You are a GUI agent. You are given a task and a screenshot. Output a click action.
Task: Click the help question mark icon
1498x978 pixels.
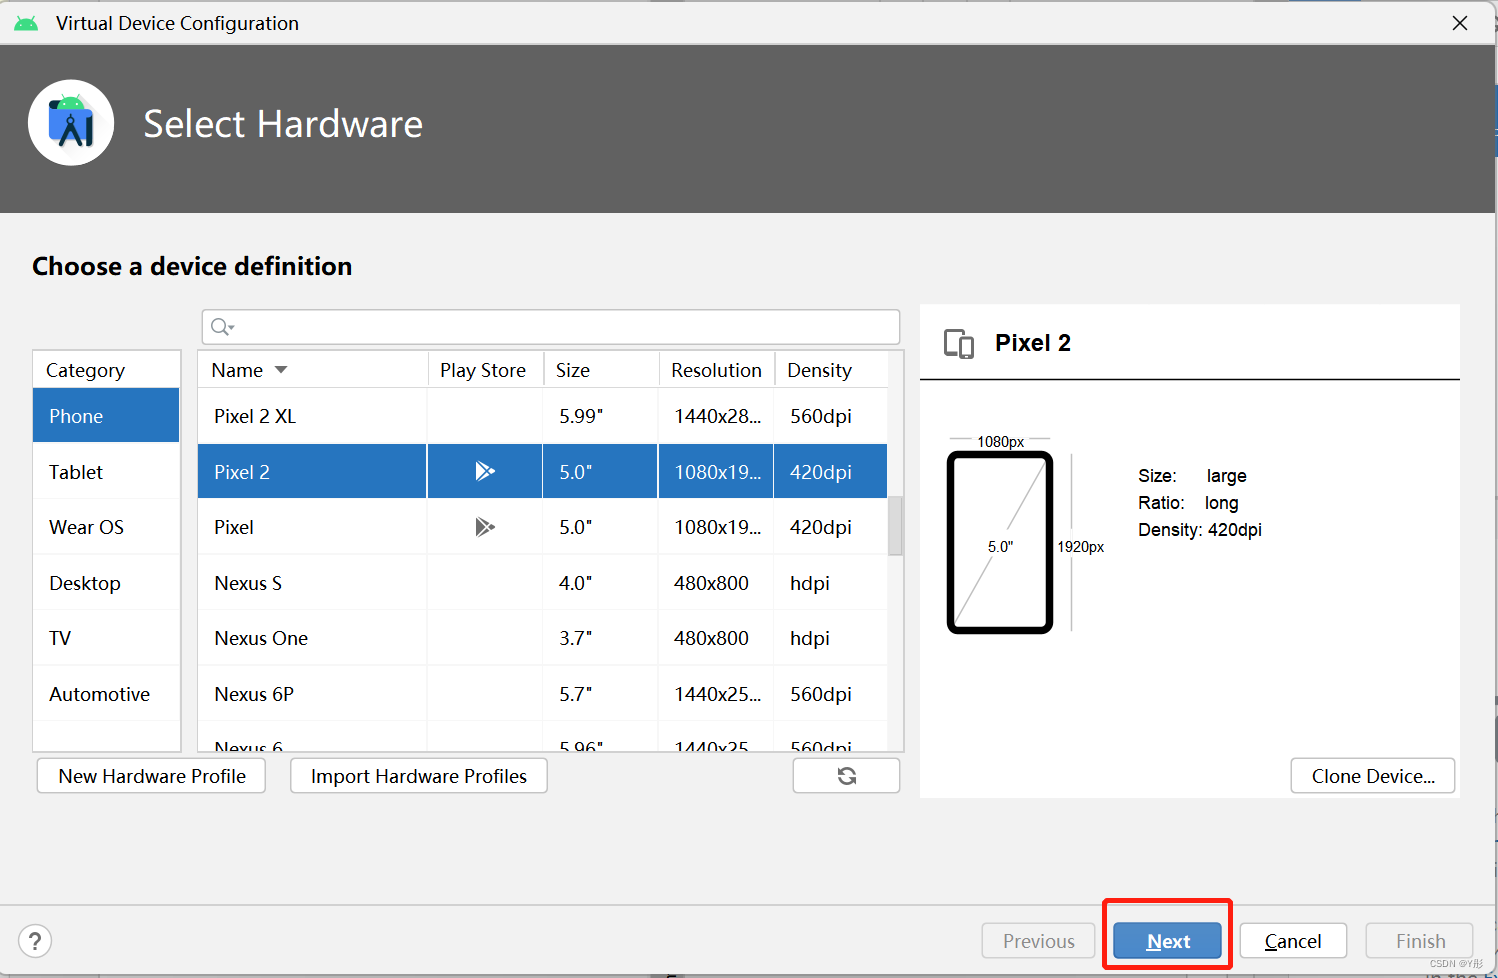click(x=35, y=940)
